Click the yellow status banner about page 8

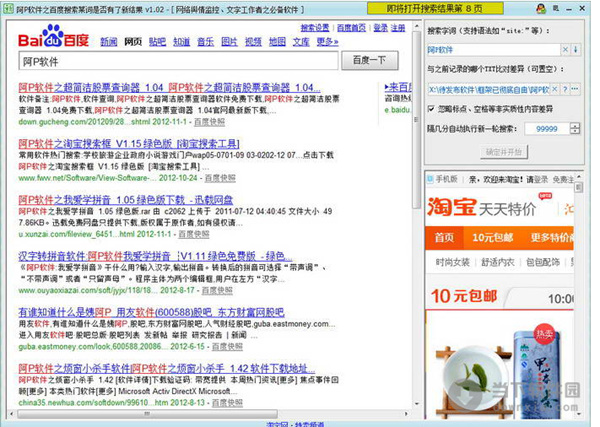click(435, 8)
